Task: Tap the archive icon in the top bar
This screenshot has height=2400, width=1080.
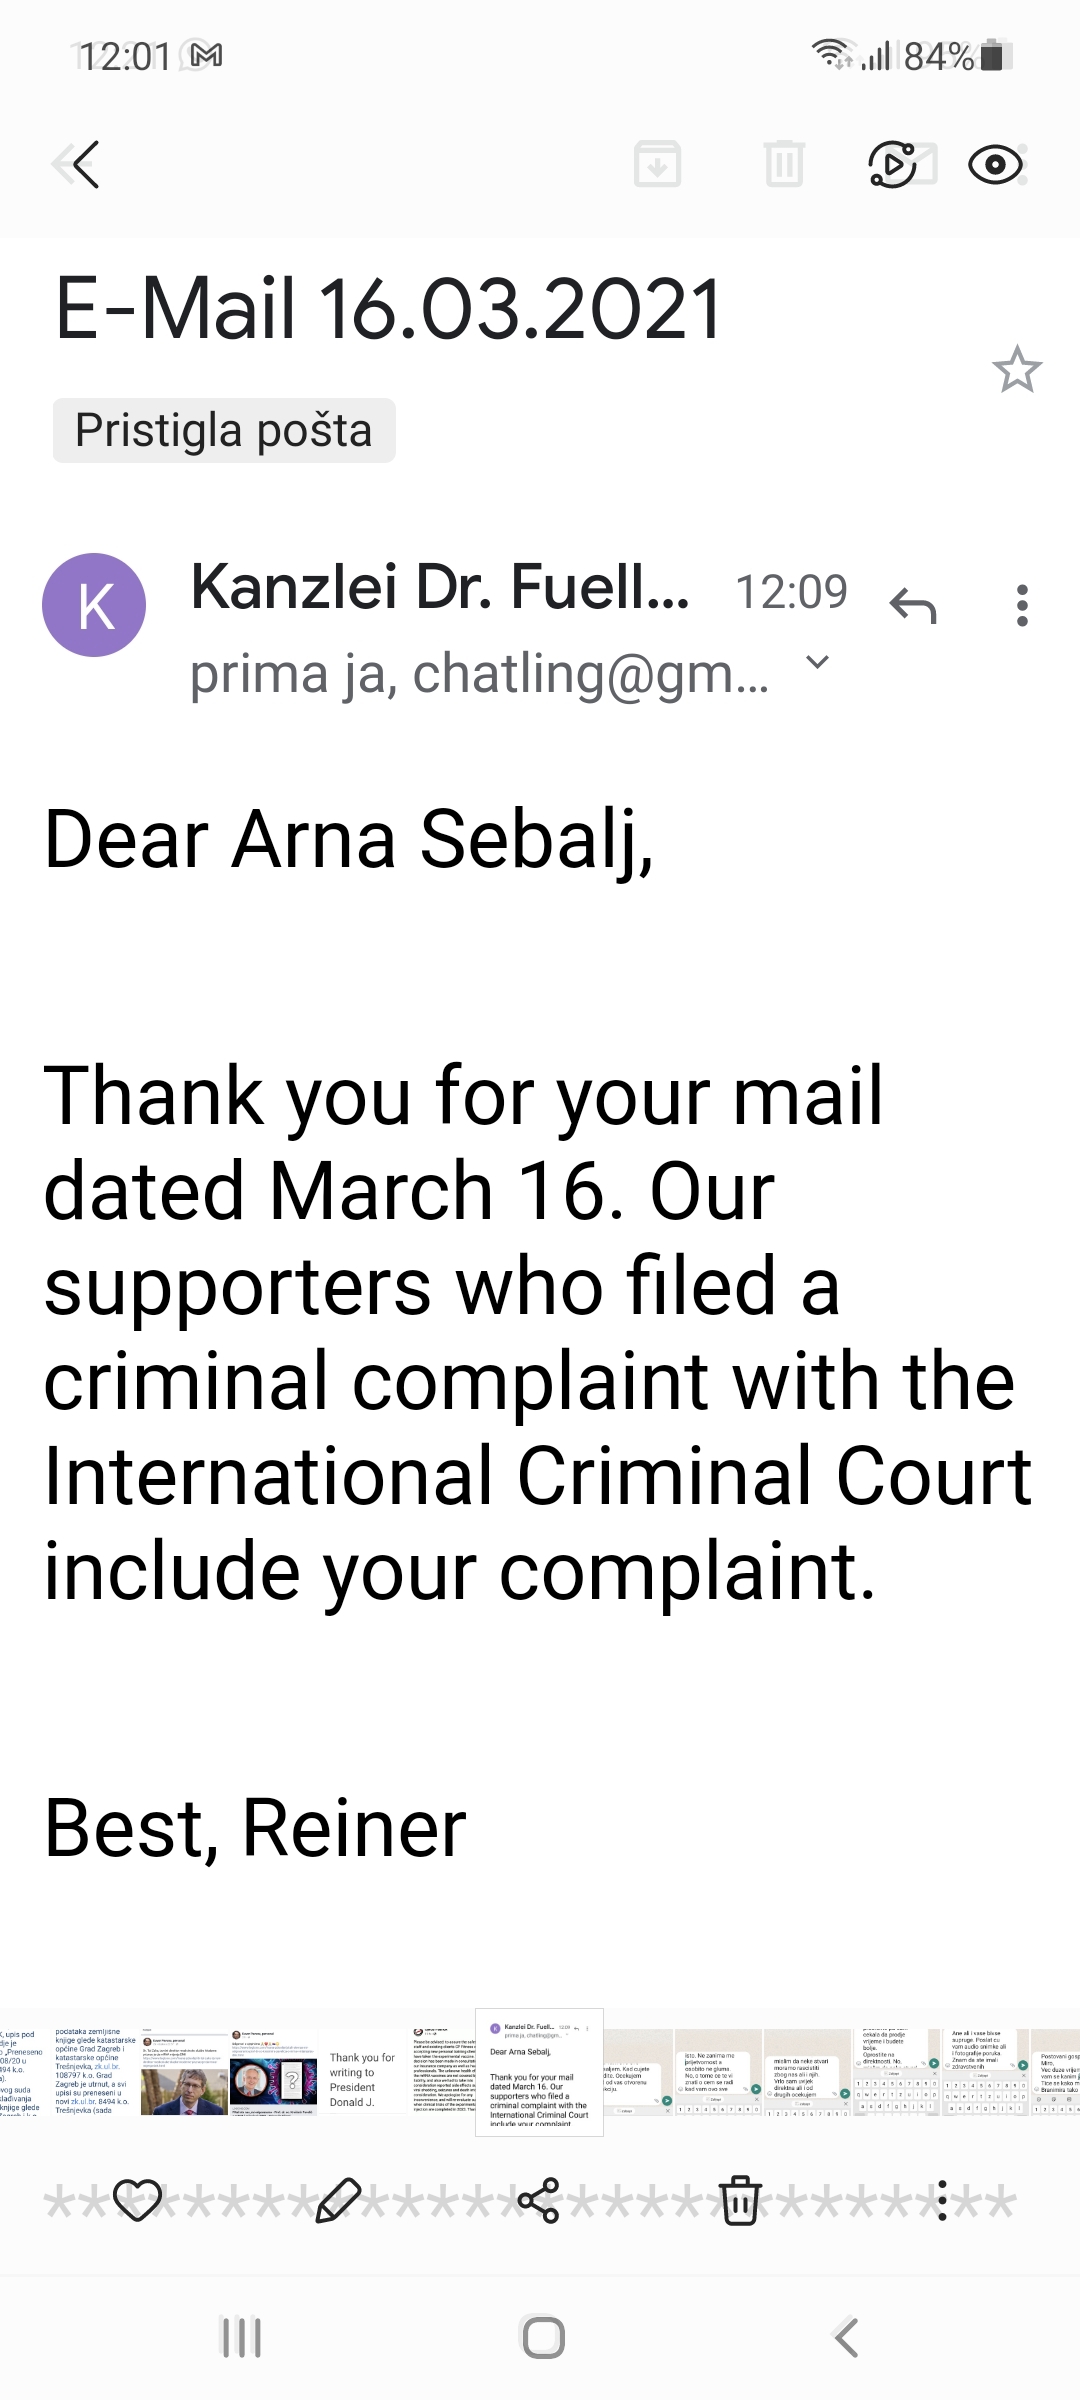Action: coord(657,164)
